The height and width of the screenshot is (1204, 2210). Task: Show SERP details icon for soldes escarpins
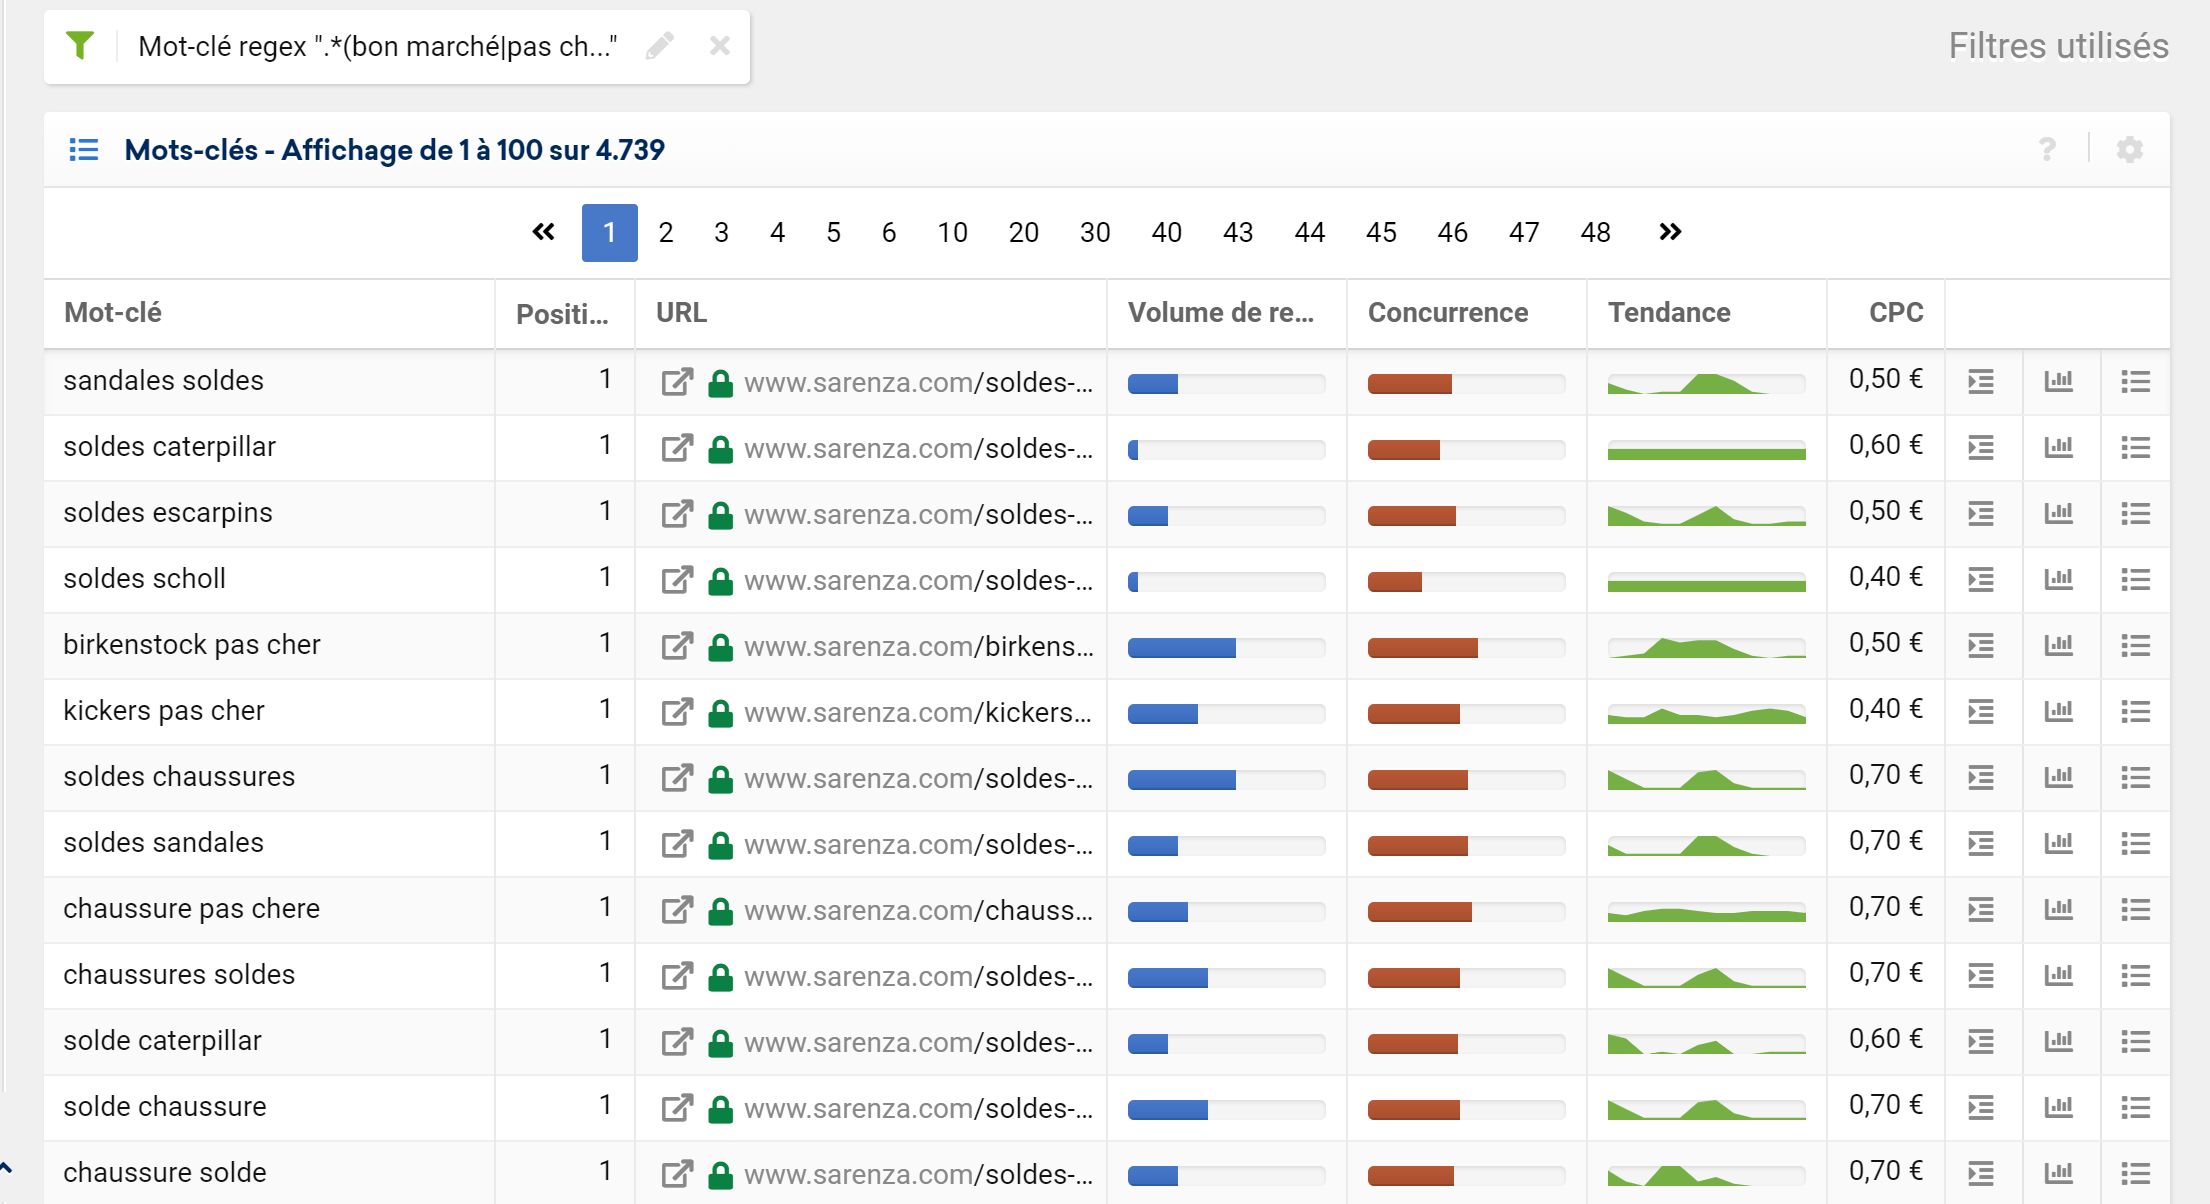pos(1981,514)
